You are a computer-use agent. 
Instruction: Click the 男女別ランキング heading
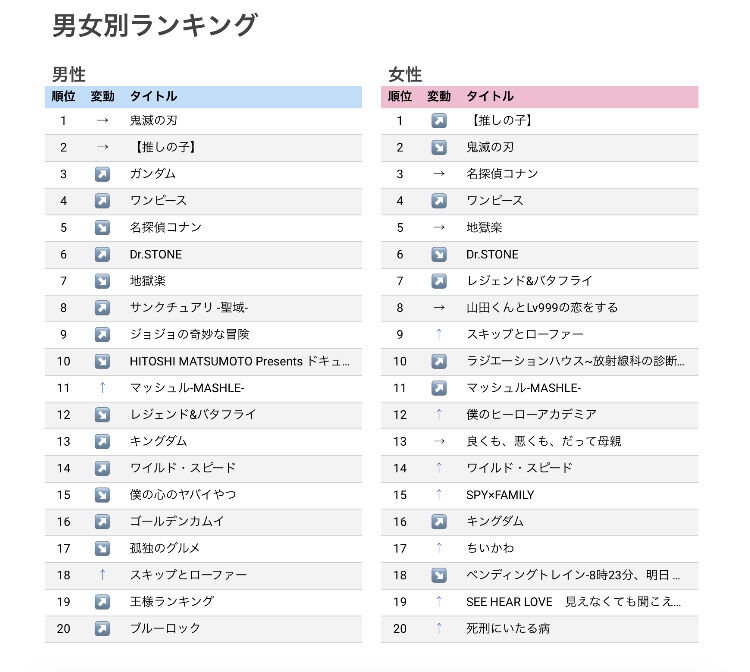point(154,25)
